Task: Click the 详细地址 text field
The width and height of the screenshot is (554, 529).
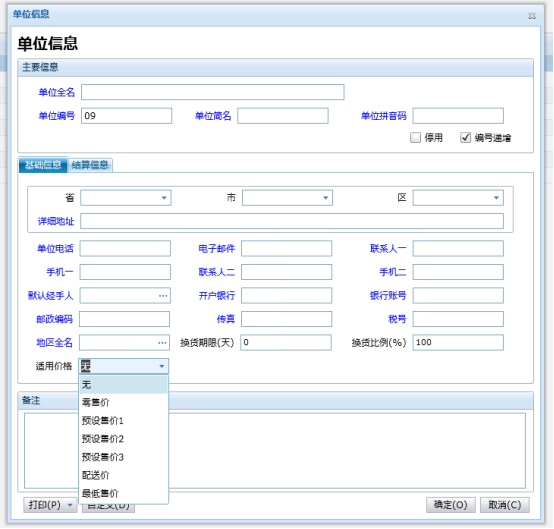Action: (292, 221)
